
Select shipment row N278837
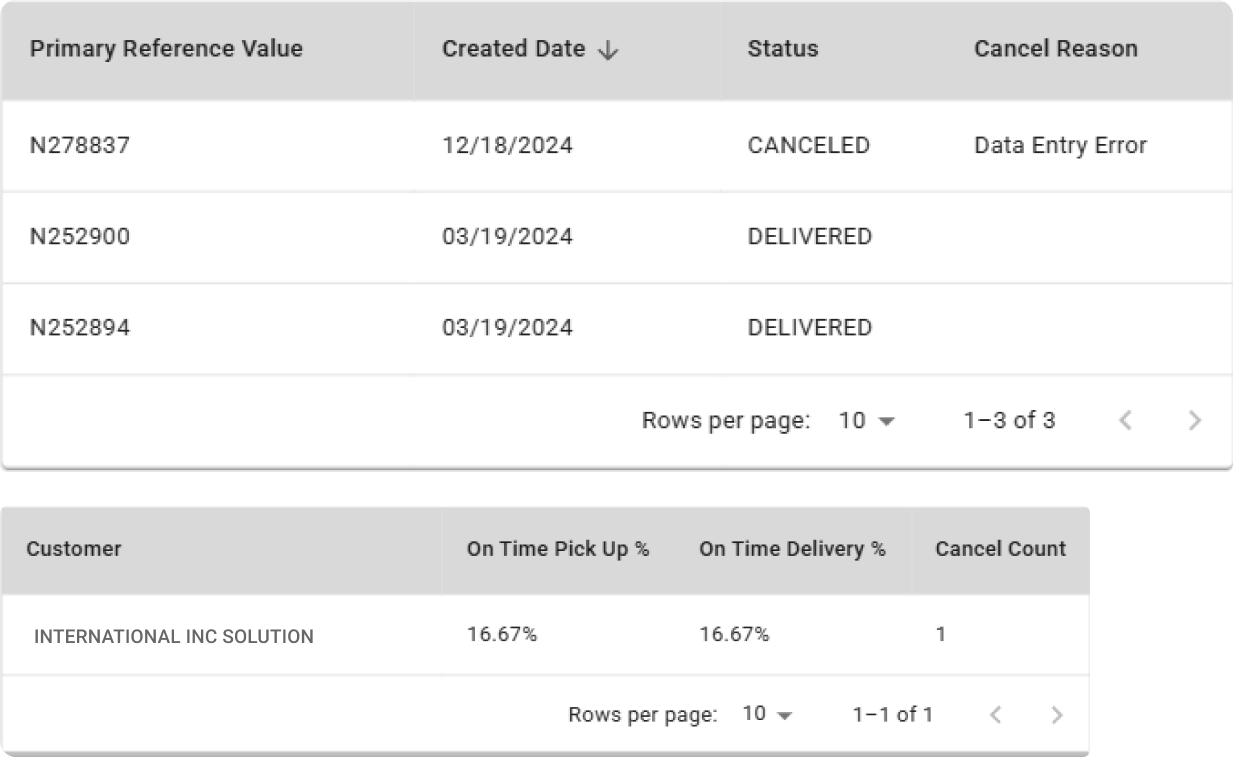tap(80, 145)
